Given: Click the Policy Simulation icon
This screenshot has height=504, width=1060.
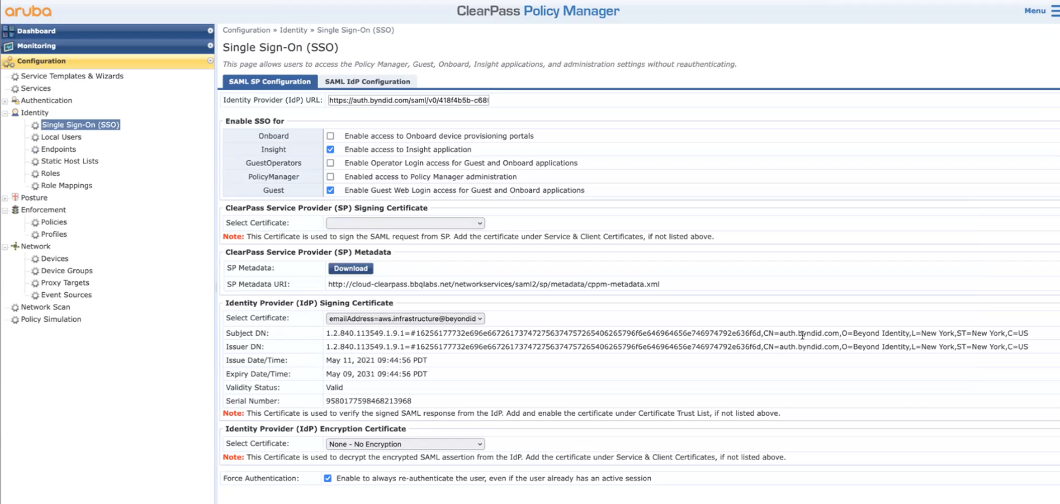Looking at the screenshot, I should tap(14, 319).
